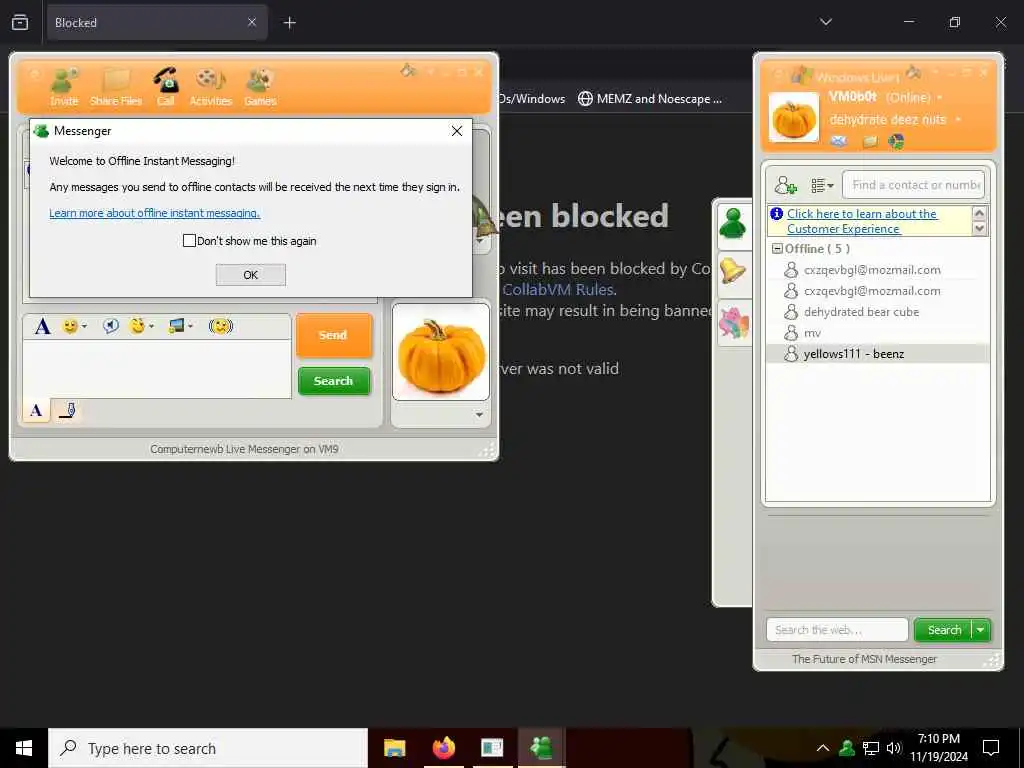Open the Online status dropdown arrow

click(x=940, y=98)
